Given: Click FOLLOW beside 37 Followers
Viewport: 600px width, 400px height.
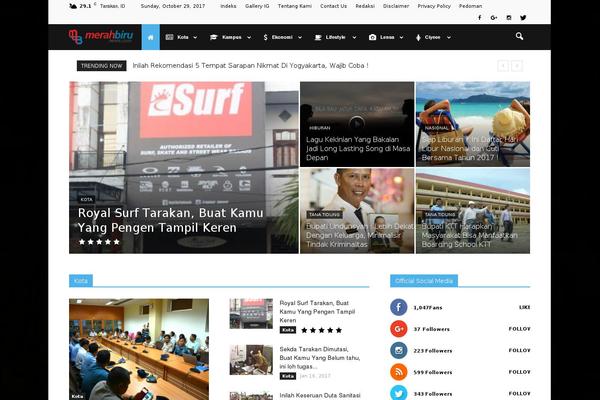Looking at the screenshot, I should (519, 329).
